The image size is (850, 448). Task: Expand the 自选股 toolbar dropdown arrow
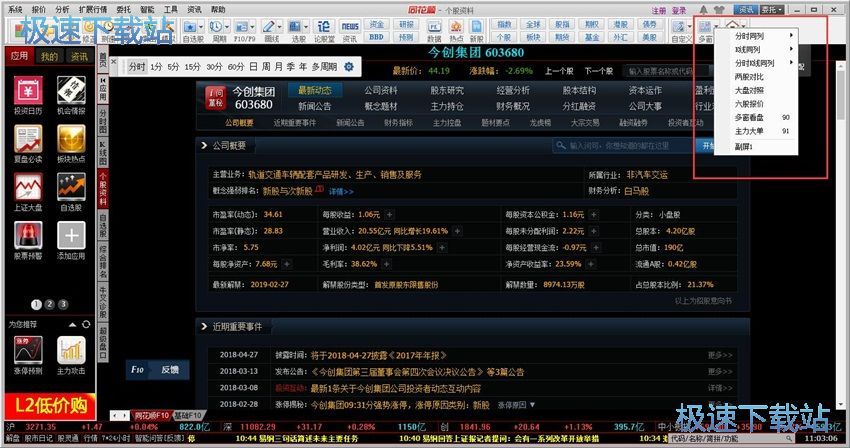click(201, 27)
